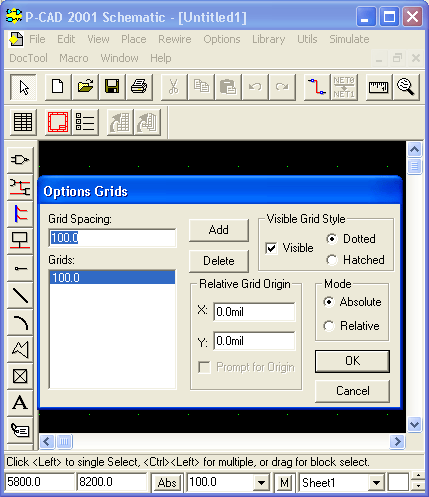This screenshot has width=429, height=497.
Task: Activate the Place Bus tool
Action: pos(20,214)
